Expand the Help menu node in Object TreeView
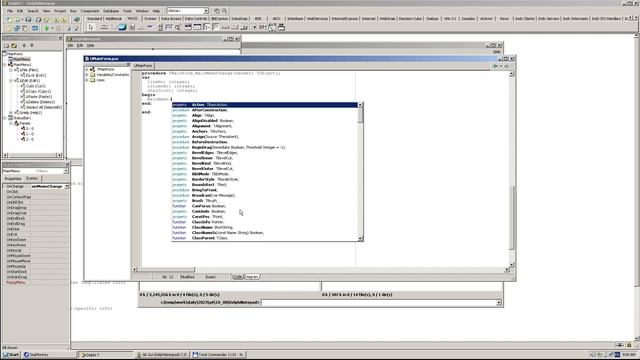The height and width of the screenshot is (360, 640). coord(11,113)
